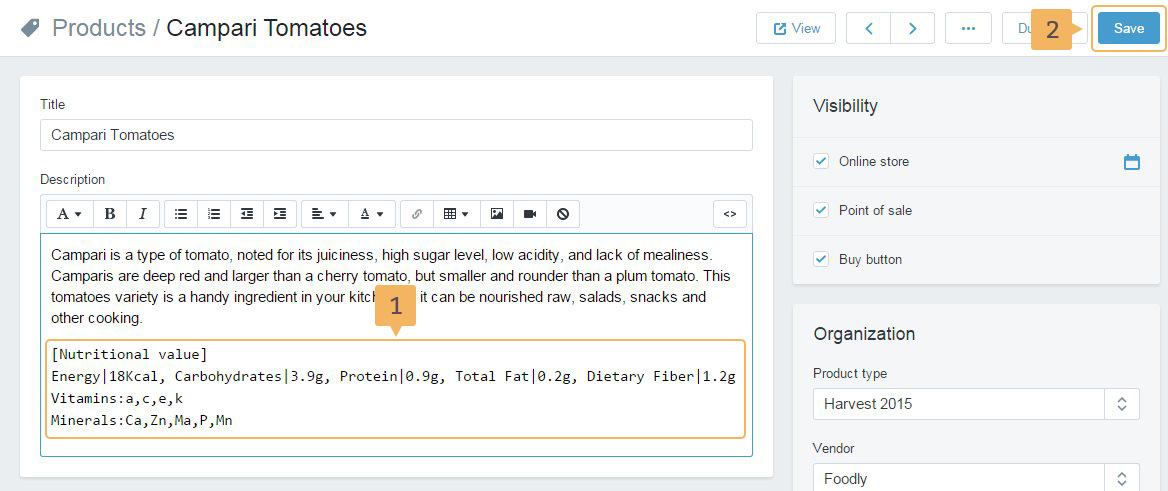Open the calendar icon next to Online store
The height and width of the screenshot is (491, 1168).
(1131, 162)
